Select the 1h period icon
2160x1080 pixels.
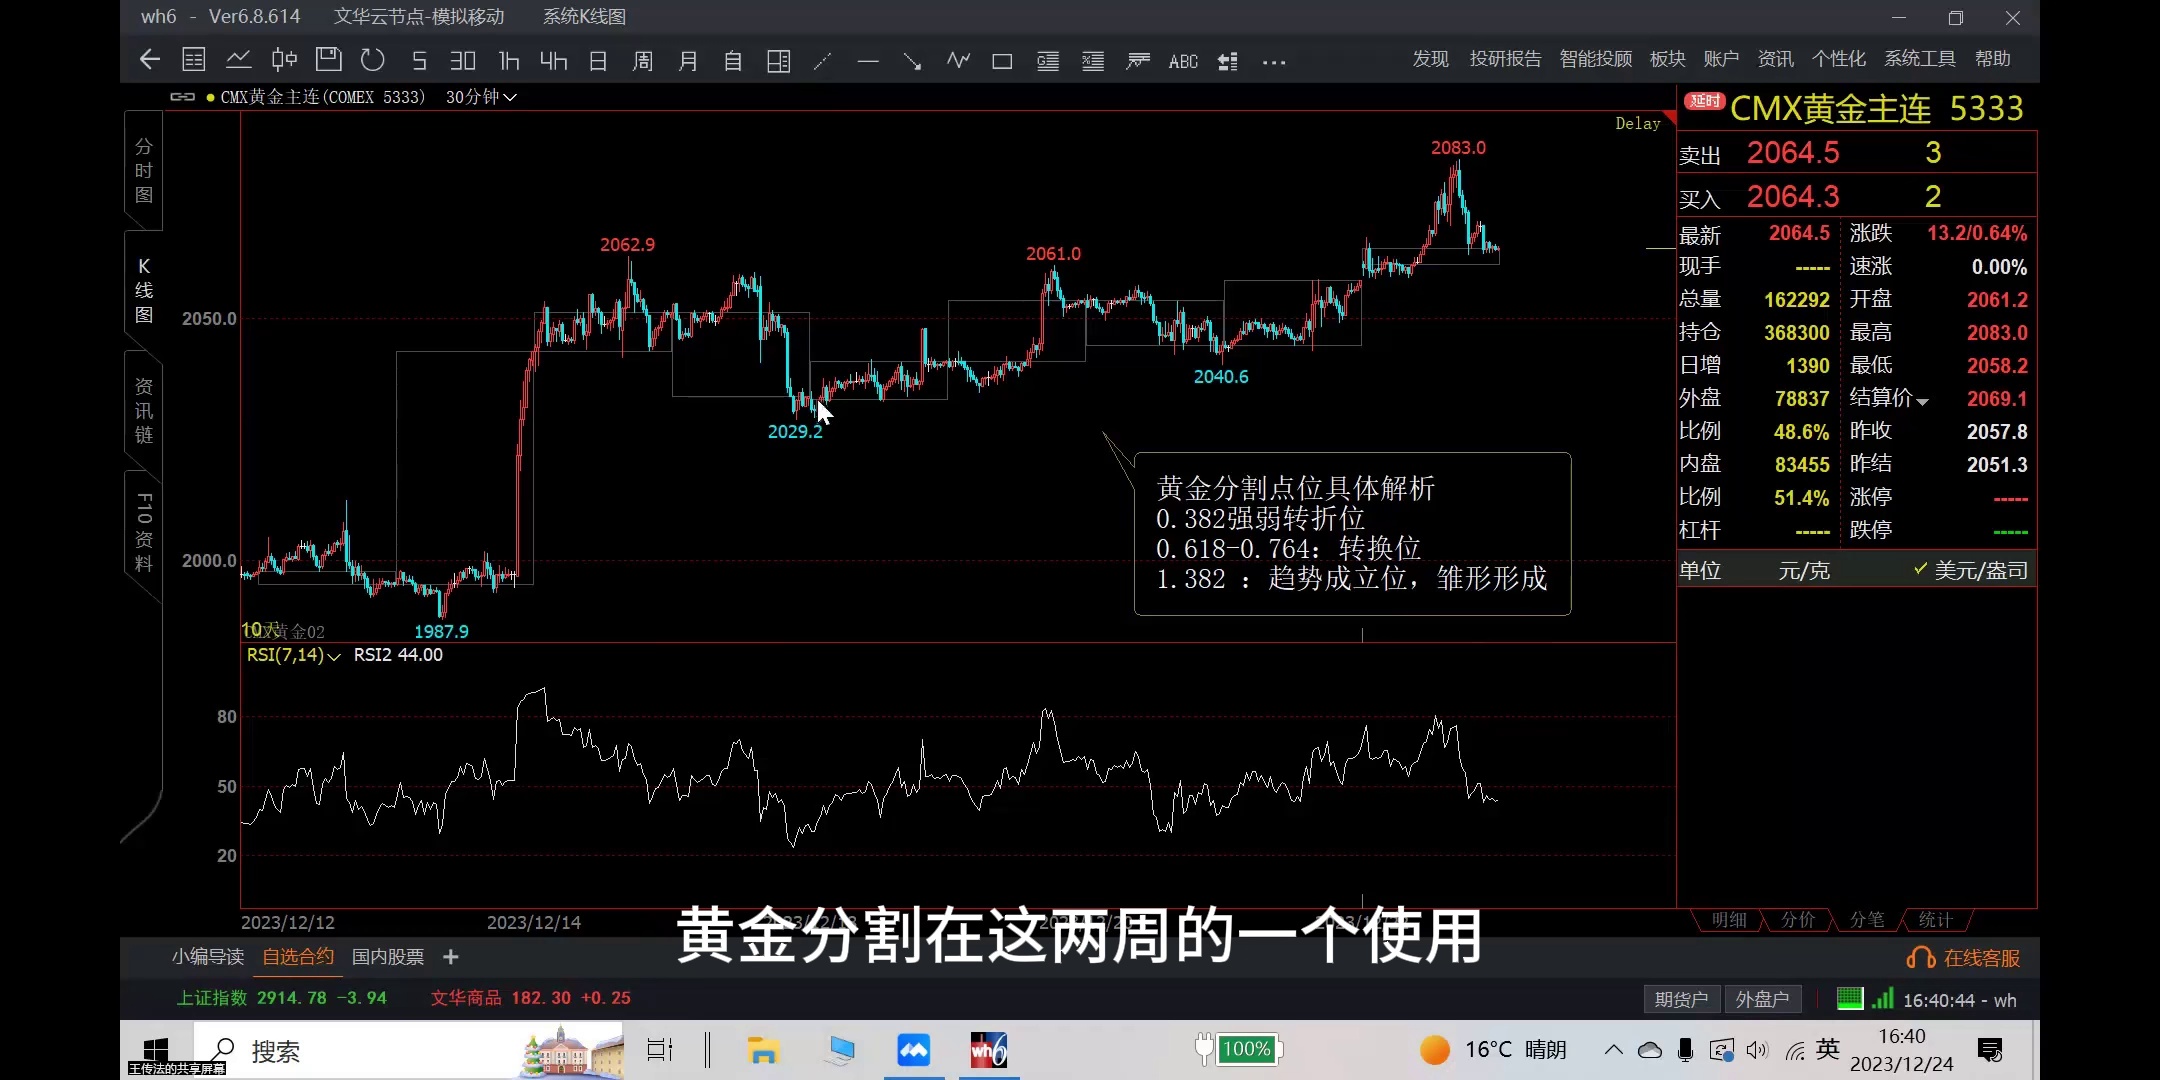(x=509, y=61)
